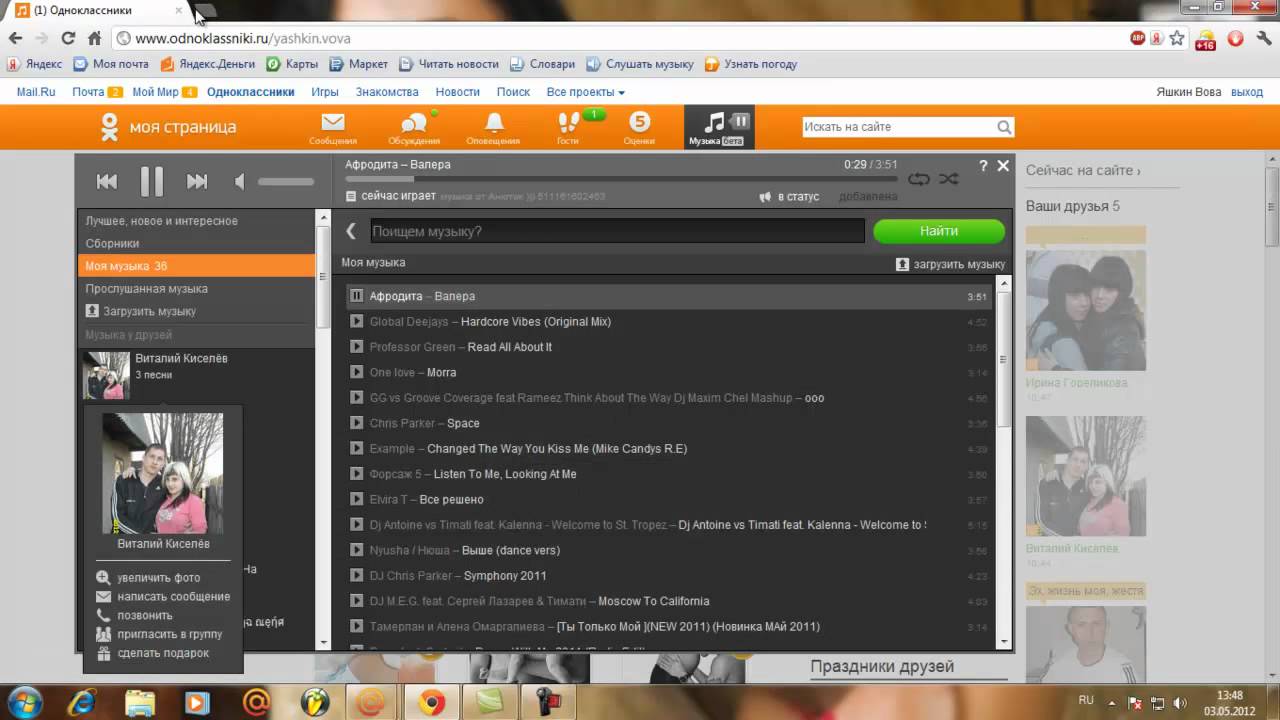Open Обсуждения in the orange bar
This screenshot has height=720, width=1280.
coord(414,128)
